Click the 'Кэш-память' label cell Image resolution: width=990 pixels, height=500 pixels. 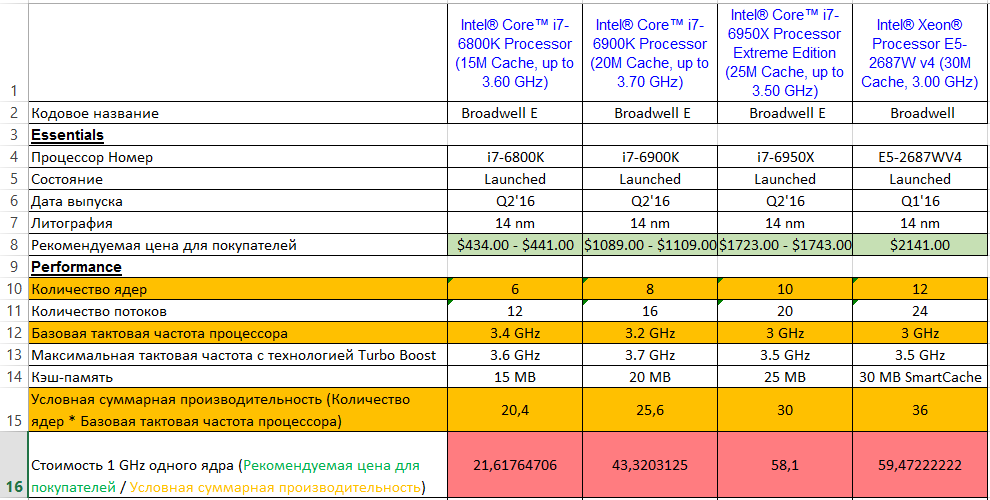pyautogui.click(x=238, y=378)
